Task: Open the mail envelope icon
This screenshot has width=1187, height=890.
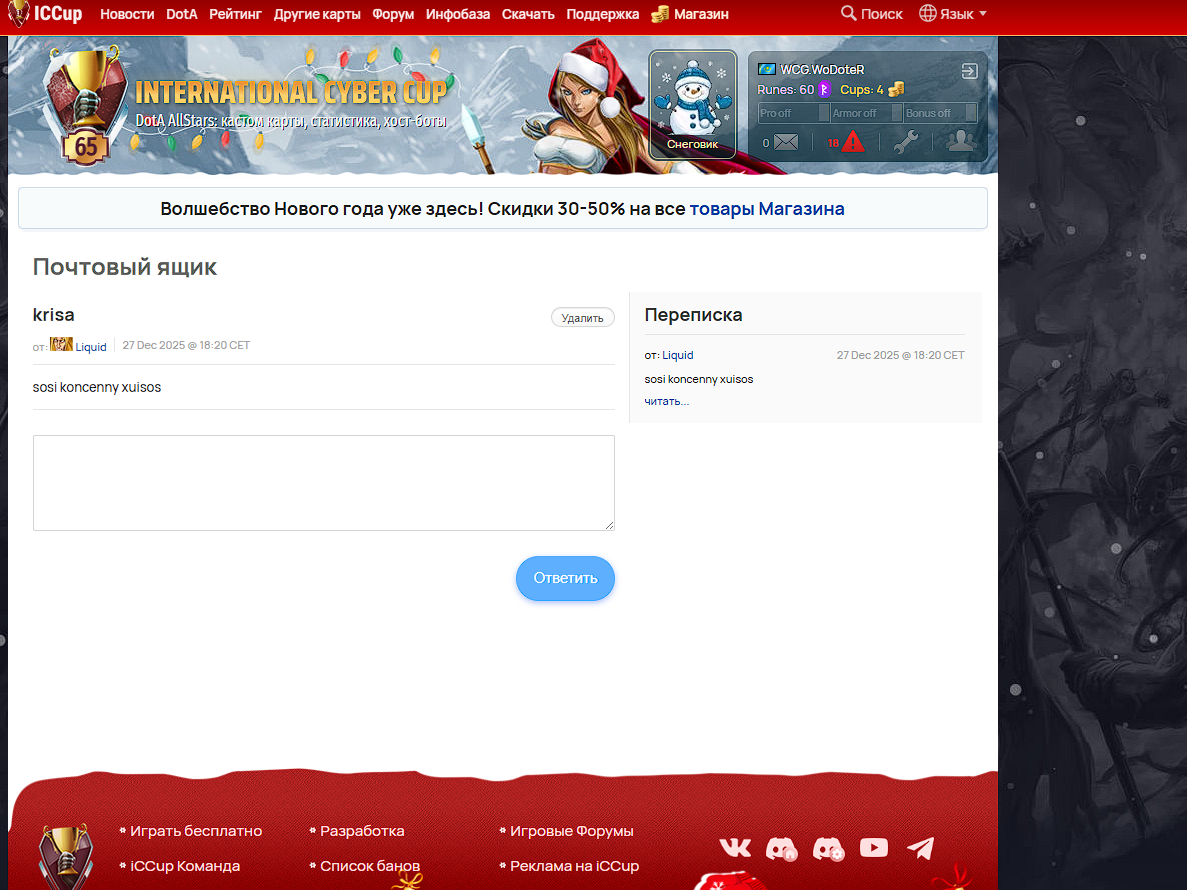Action: [x=786, y=142]
